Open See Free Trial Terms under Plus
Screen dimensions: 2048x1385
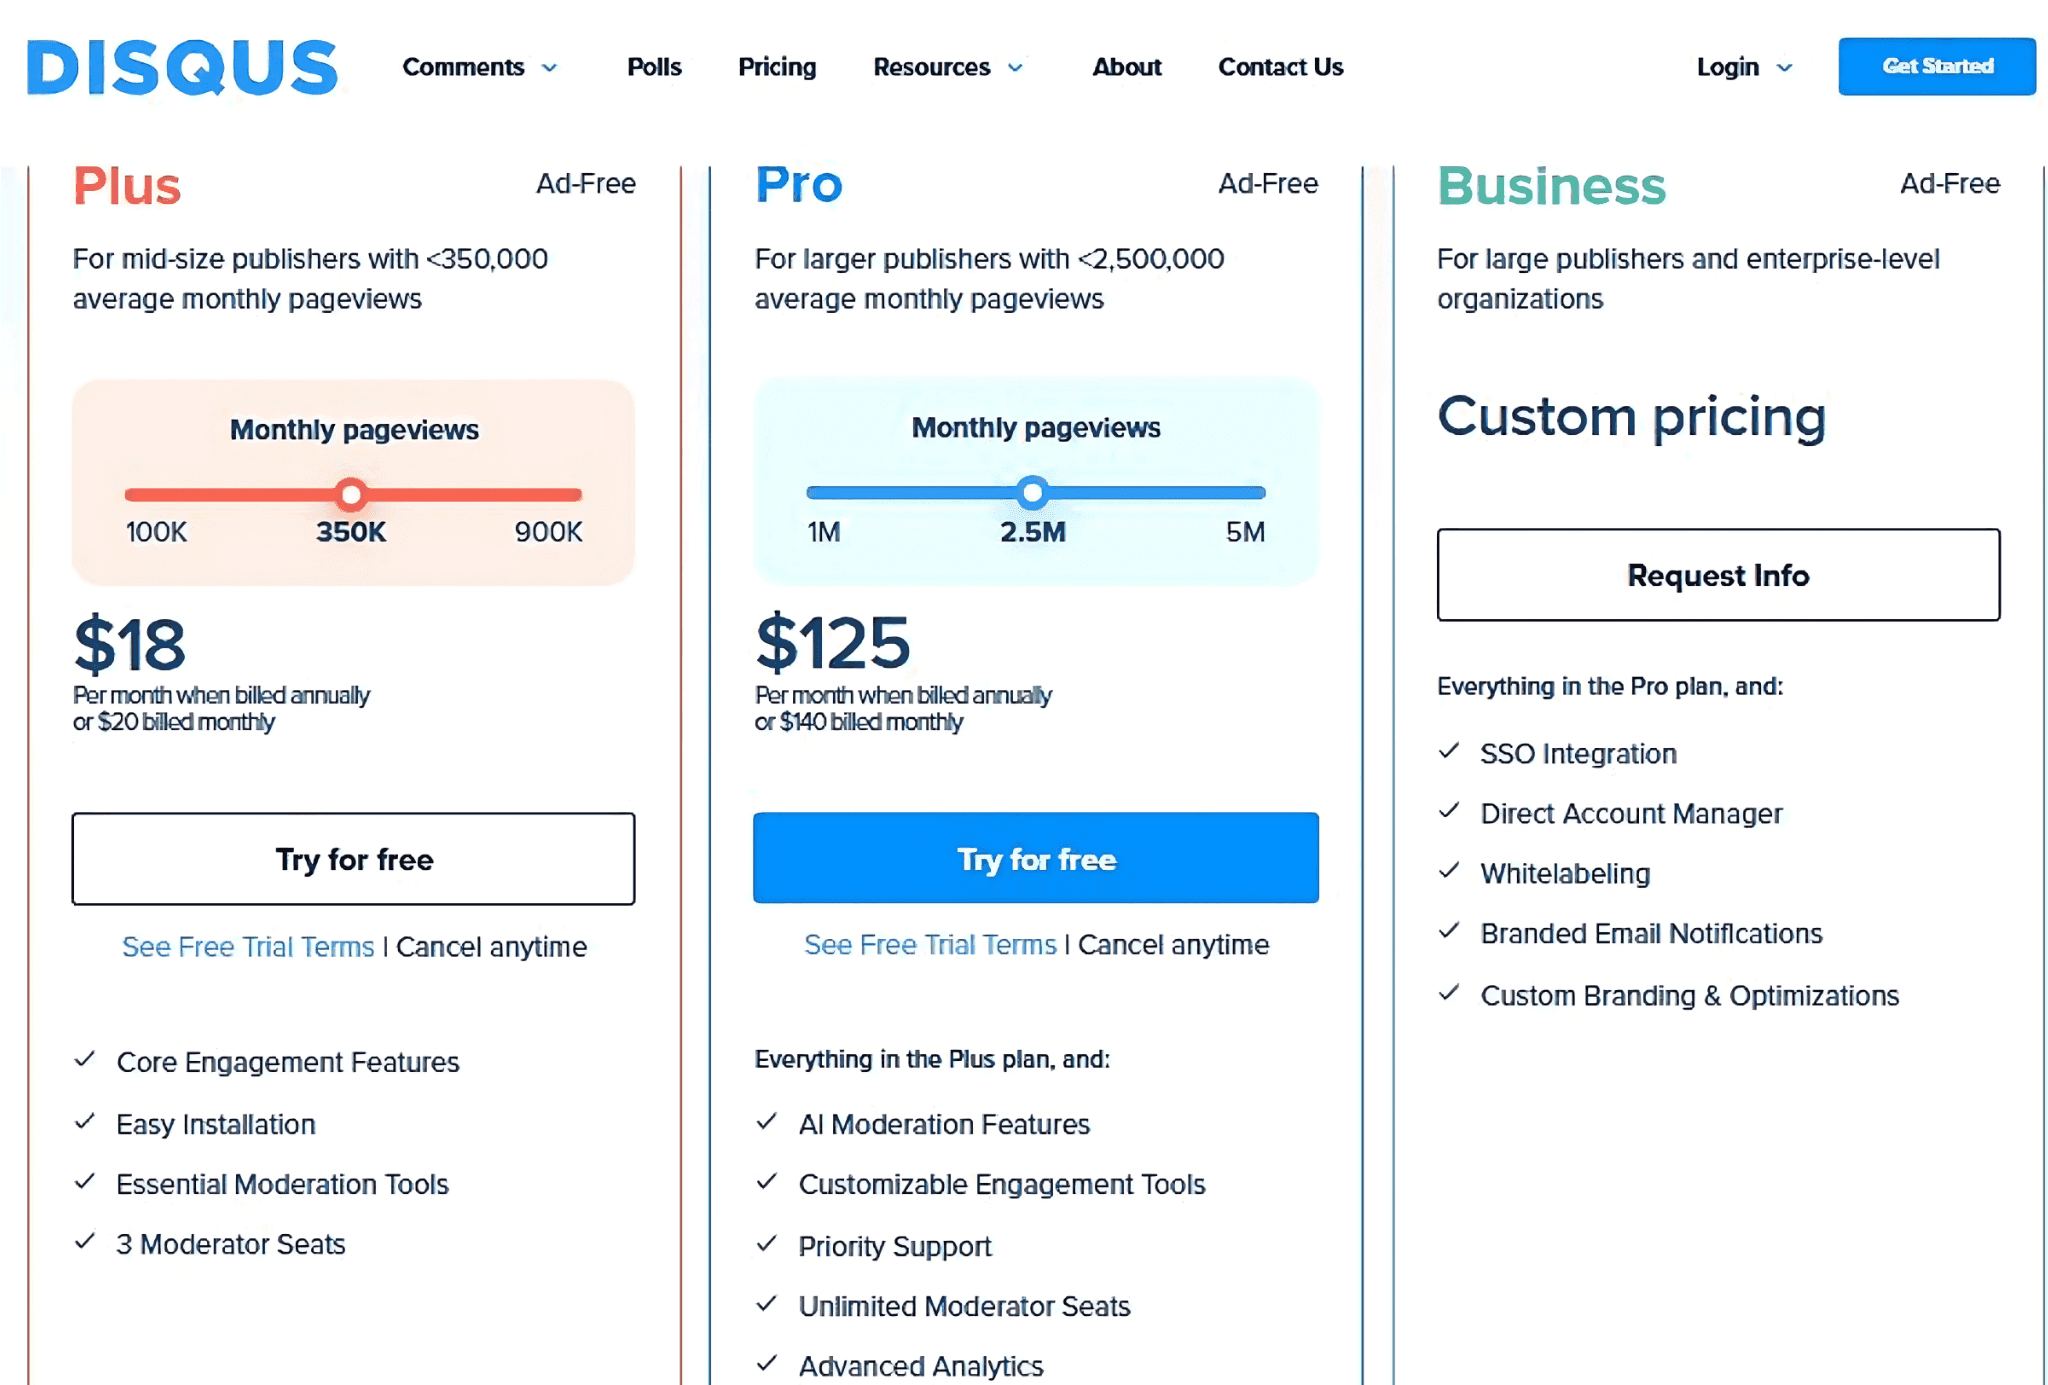[x=248, y=946]
